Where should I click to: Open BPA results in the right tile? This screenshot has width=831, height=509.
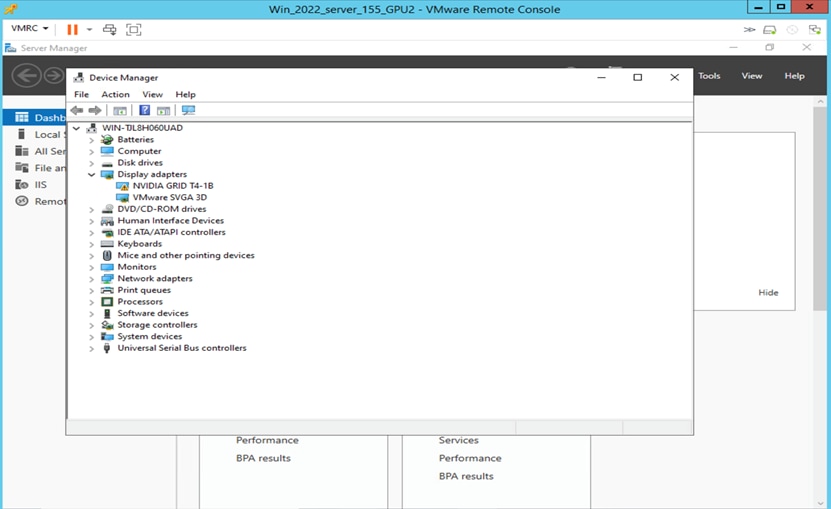pyautogui.click(x=466, y=476)
